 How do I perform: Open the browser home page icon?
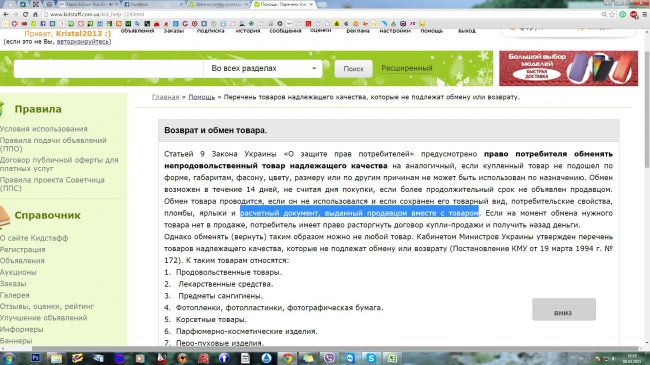35,14
